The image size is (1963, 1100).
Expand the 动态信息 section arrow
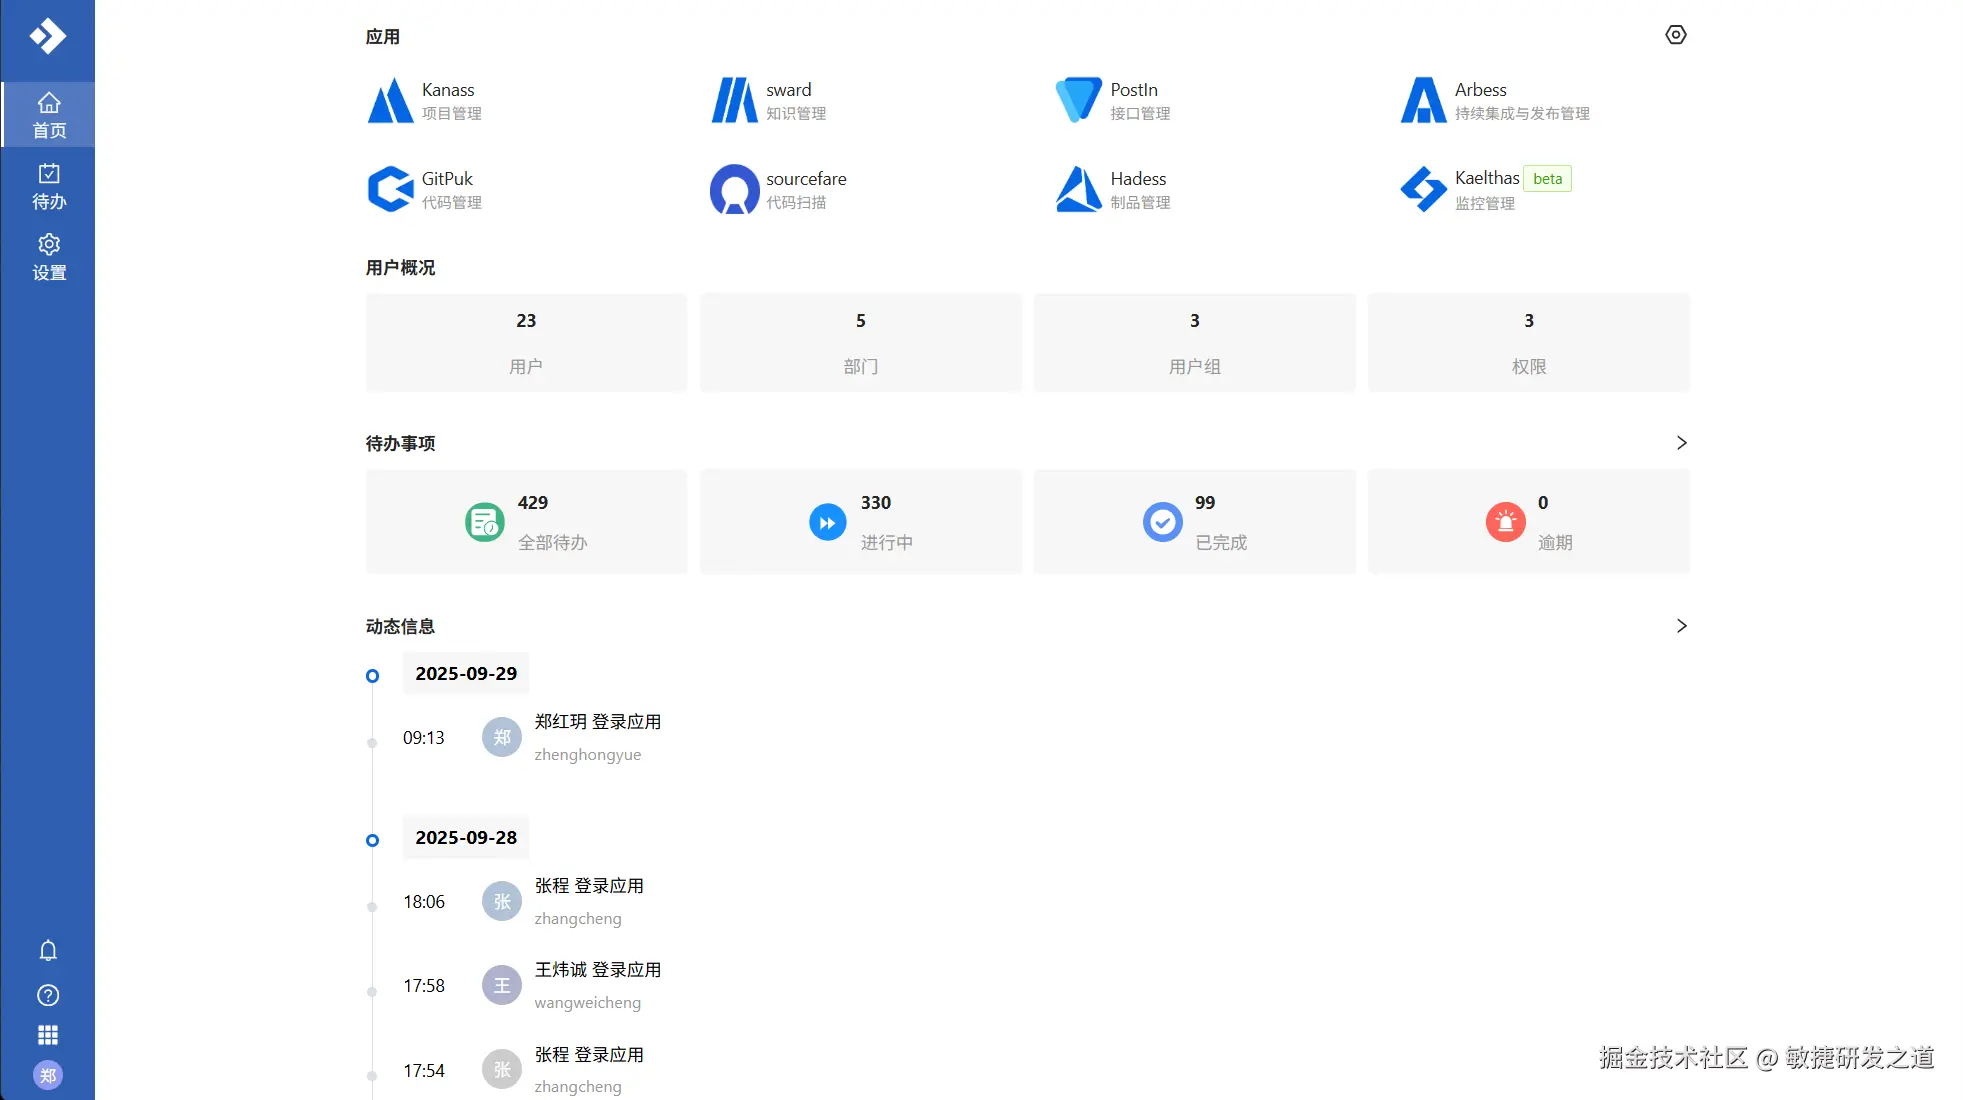click(x=1681, y=626)
